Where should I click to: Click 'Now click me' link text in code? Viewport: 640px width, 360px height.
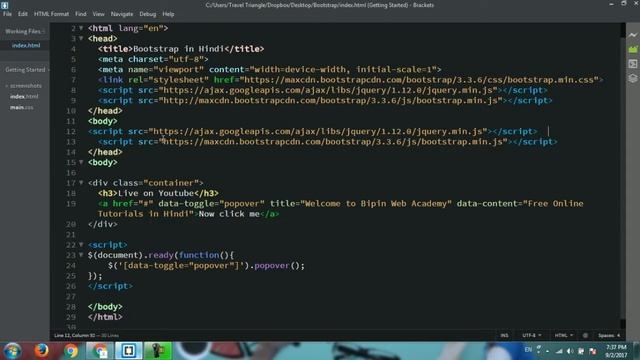point(229,214)
